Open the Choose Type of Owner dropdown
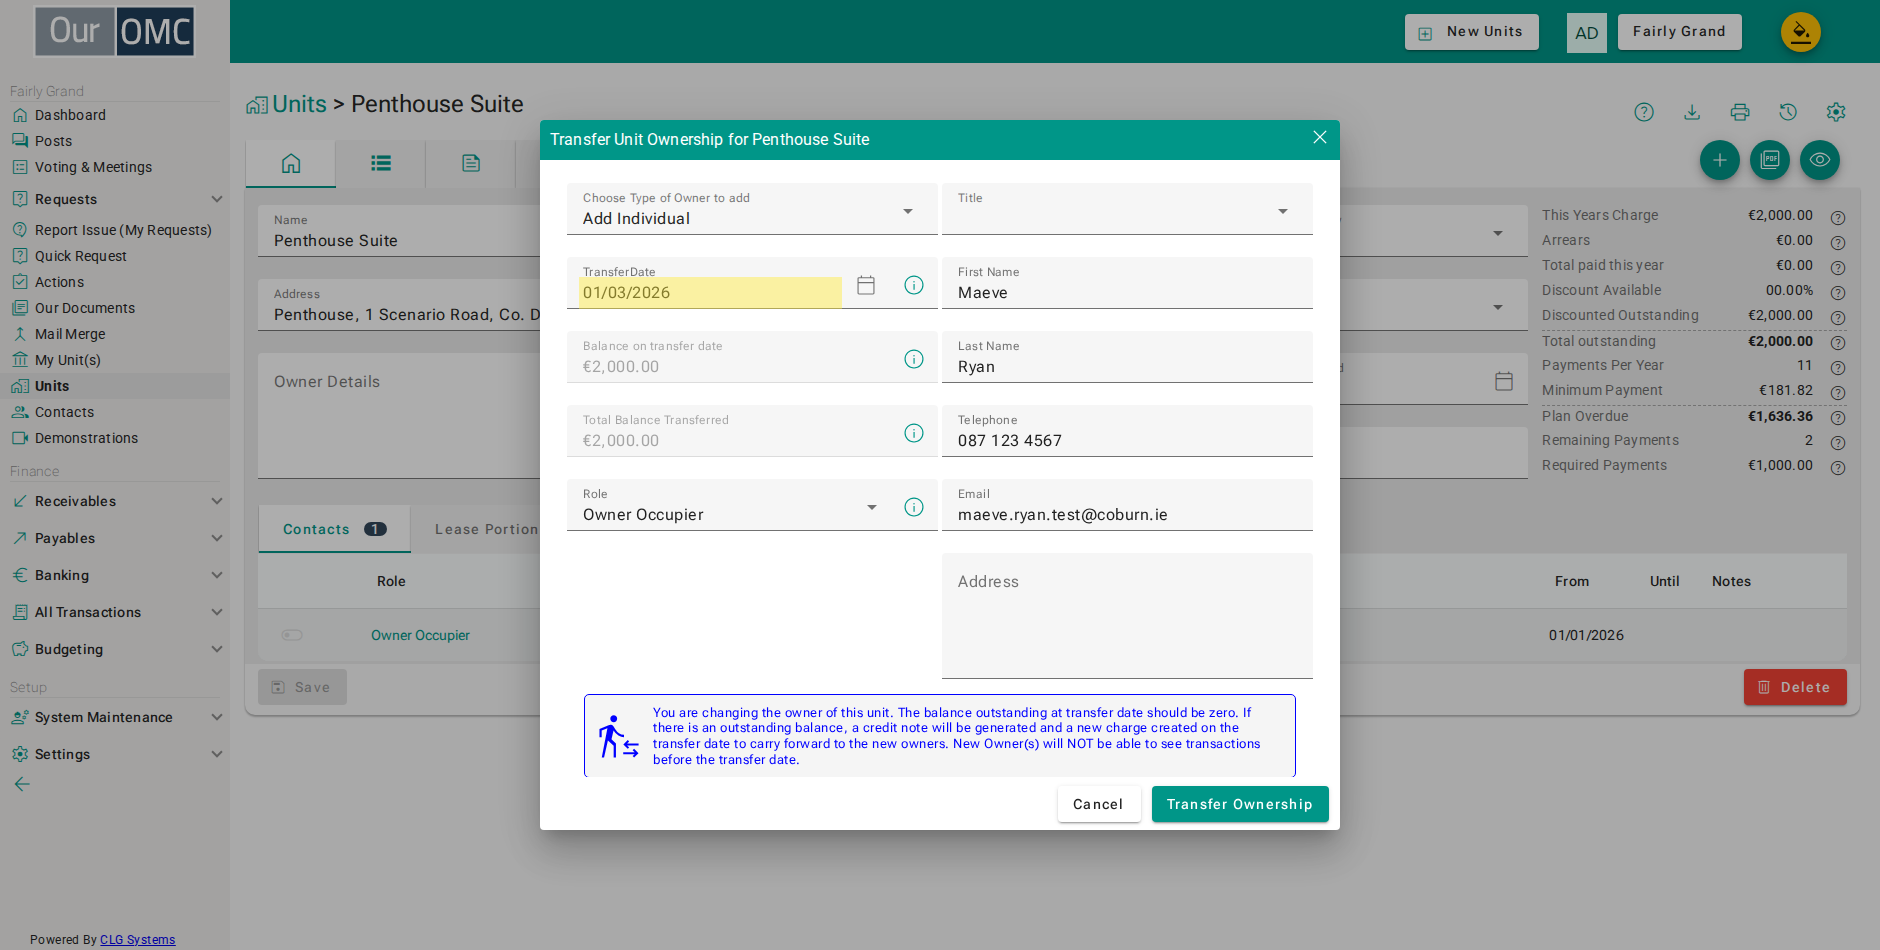 click(752, 209)
